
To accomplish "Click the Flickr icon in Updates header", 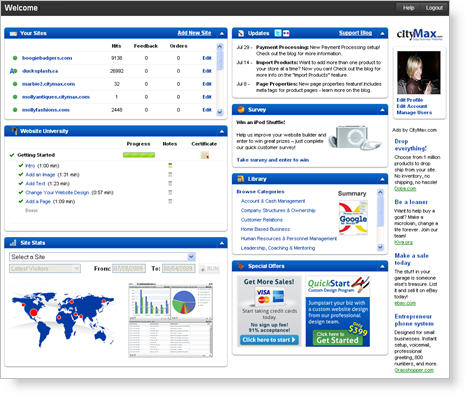I will click(x=286, y=33).
